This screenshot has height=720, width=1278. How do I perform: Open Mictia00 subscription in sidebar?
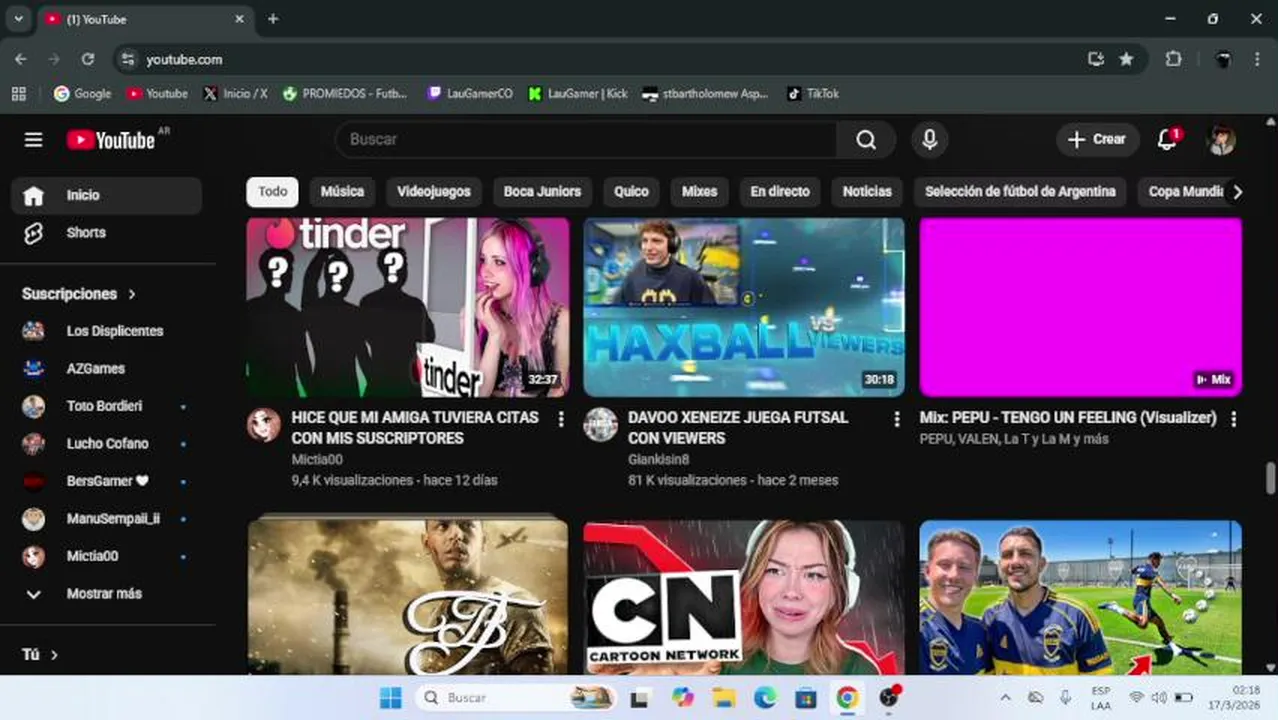click(106, 556)
